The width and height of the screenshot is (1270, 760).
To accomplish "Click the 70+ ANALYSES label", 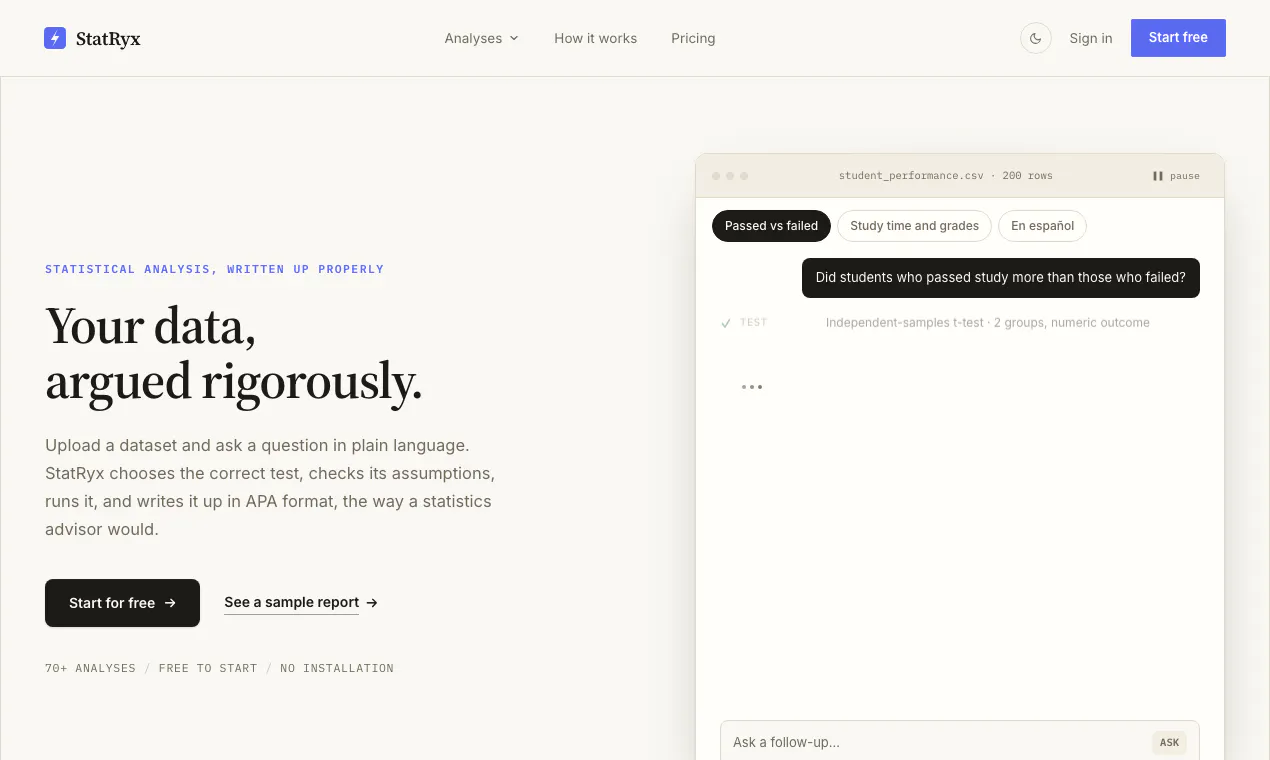I will click(90, 668).
